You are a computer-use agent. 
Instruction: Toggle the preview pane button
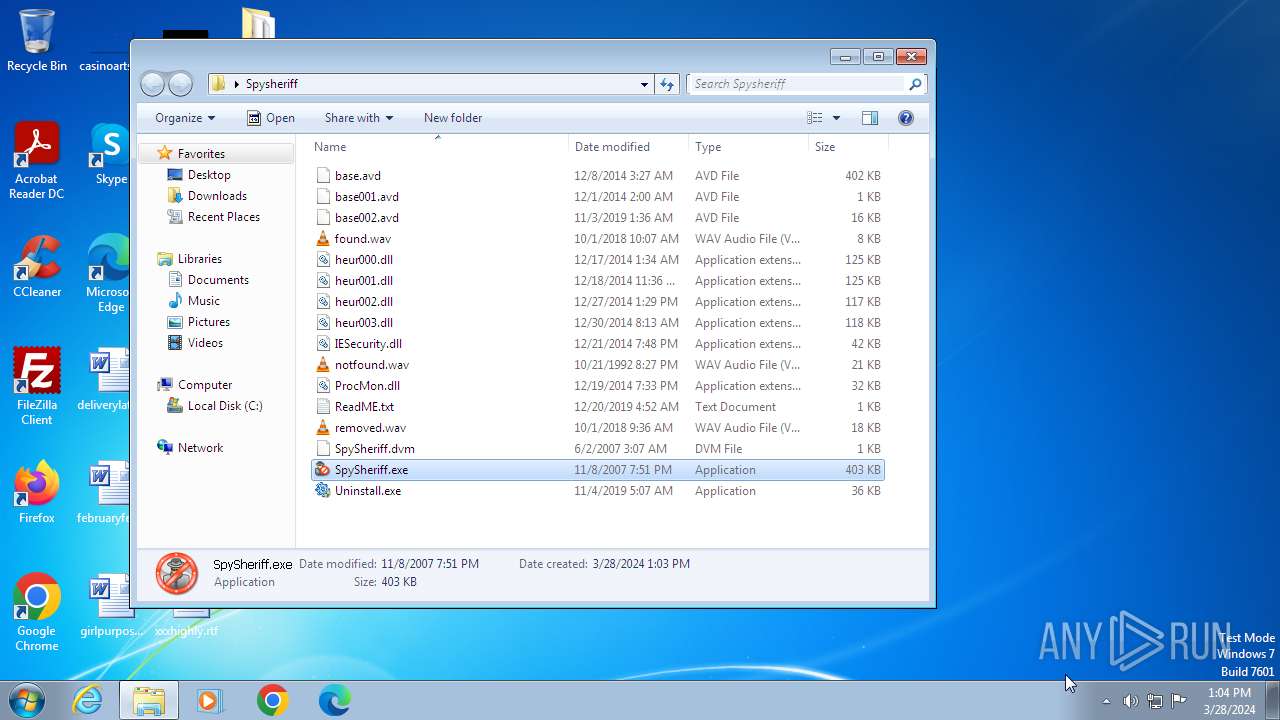point(870,118)
